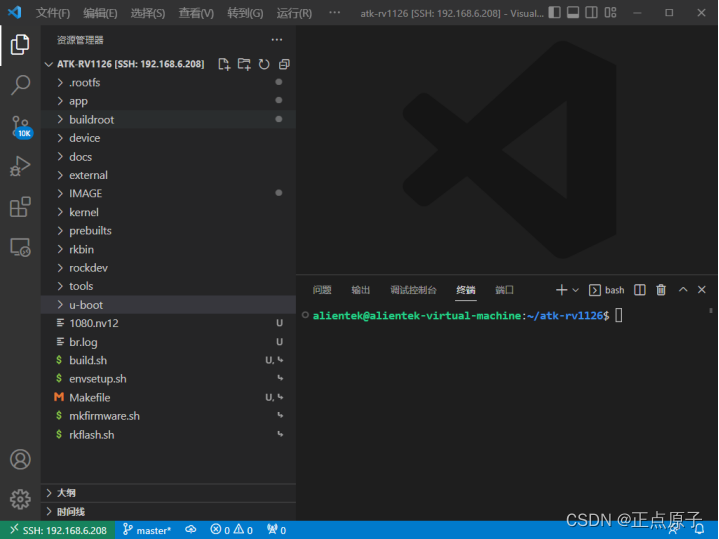Open the 1080.nv12 file
Screen dimensions: 719x539
(168, 323)
